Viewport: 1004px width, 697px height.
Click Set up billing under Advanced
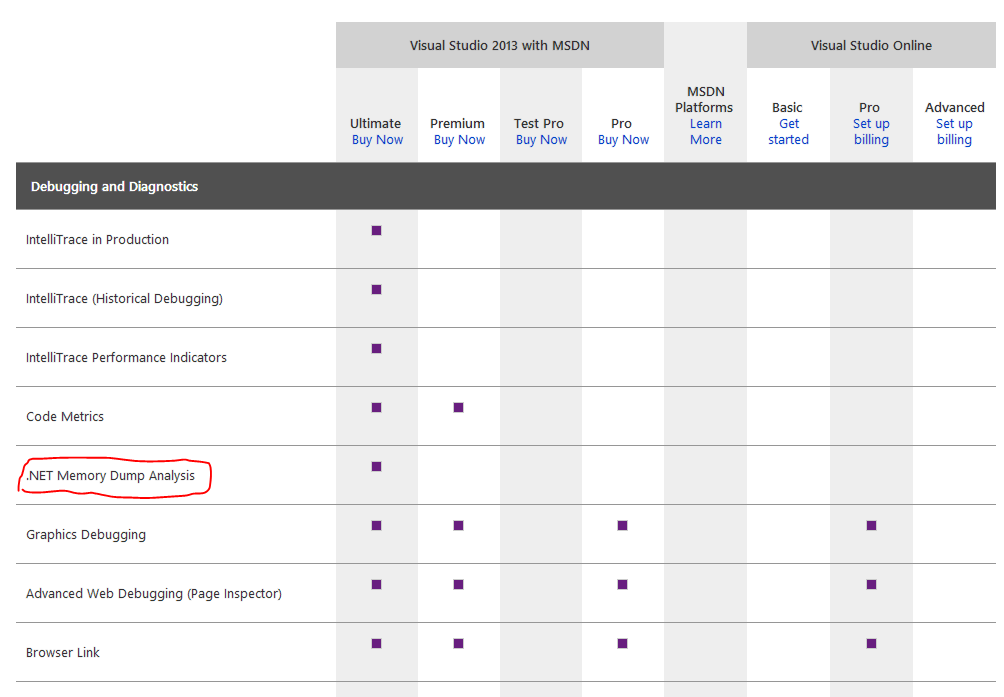954,131
